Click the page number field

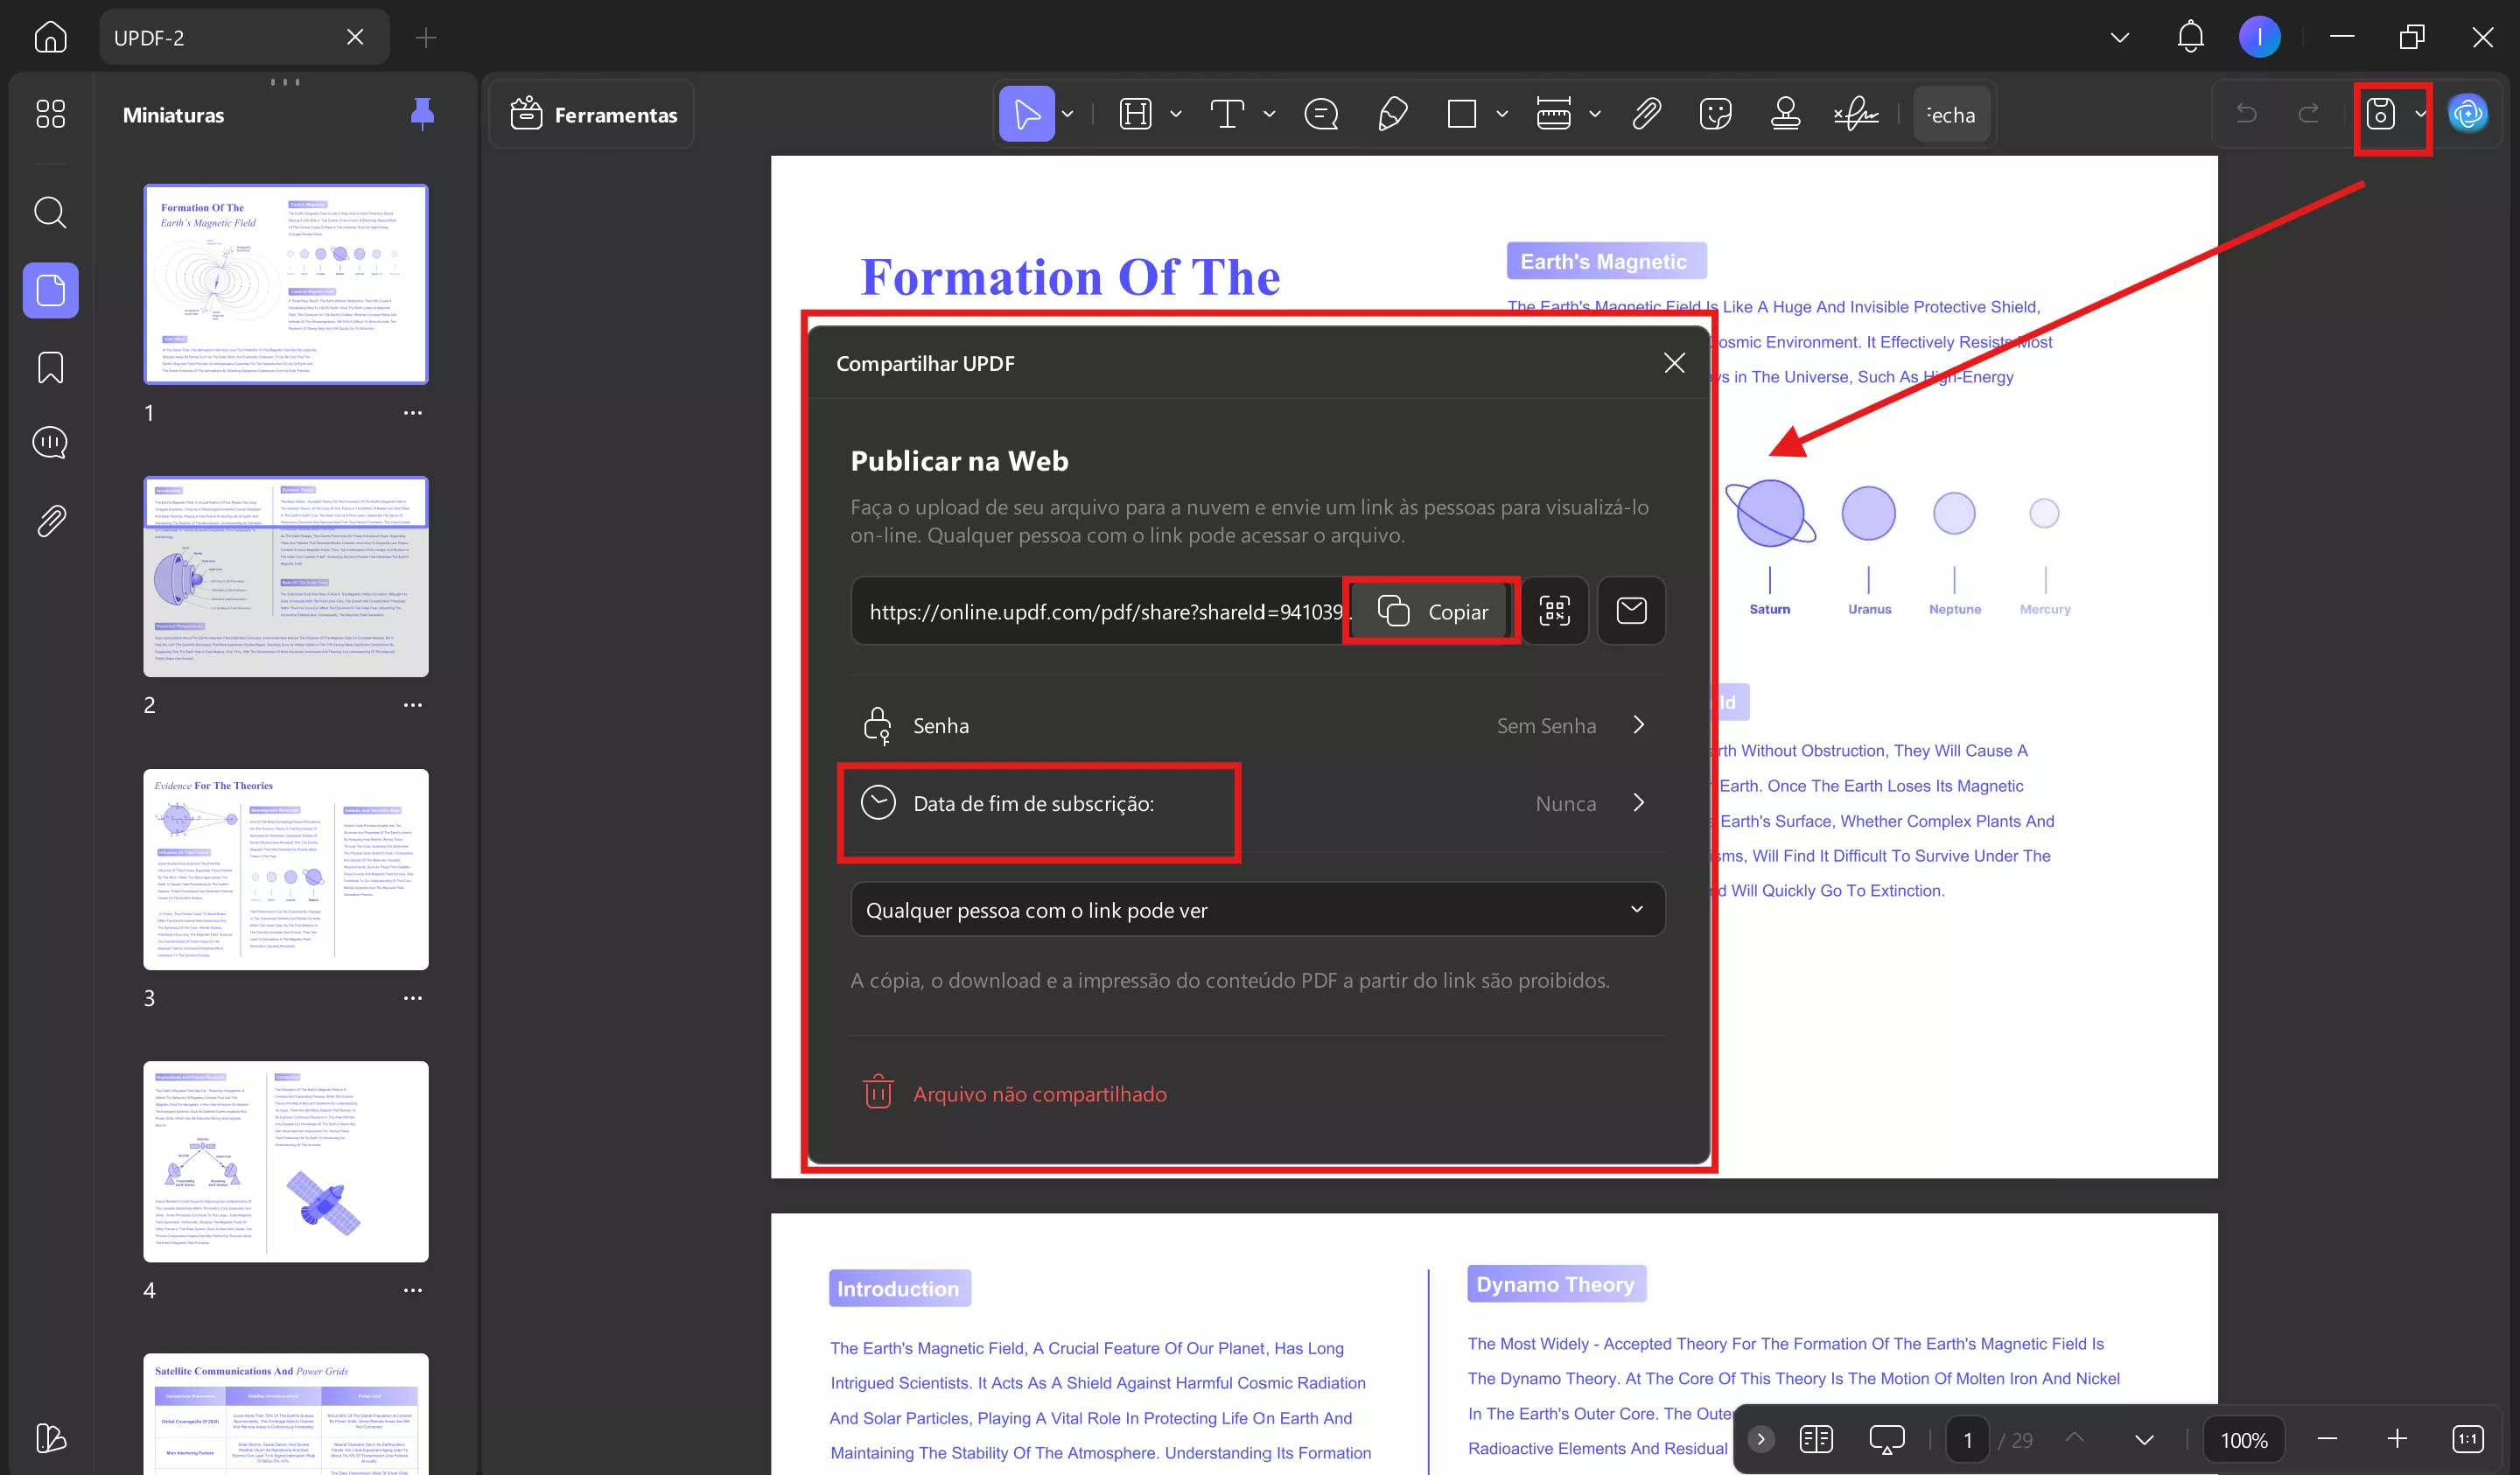[x=1967, y=1439]
